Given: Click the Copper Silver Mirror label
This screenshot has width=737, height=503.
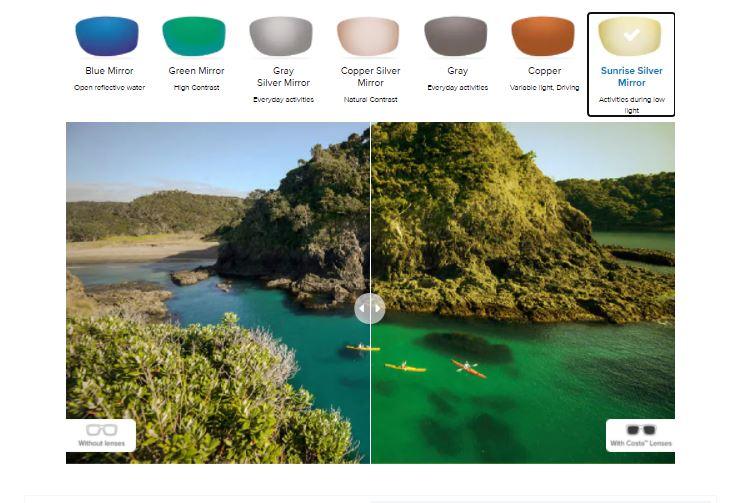Looking at the screenshot, I should pyautogui.click(x=370, y=77).
